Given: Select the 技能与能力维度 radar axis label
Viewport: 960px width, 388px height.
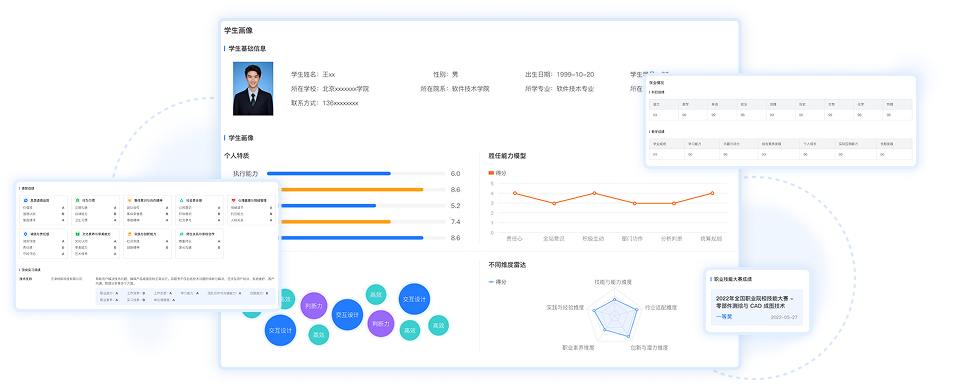Looking at the screenshot, I should [613, 282].
